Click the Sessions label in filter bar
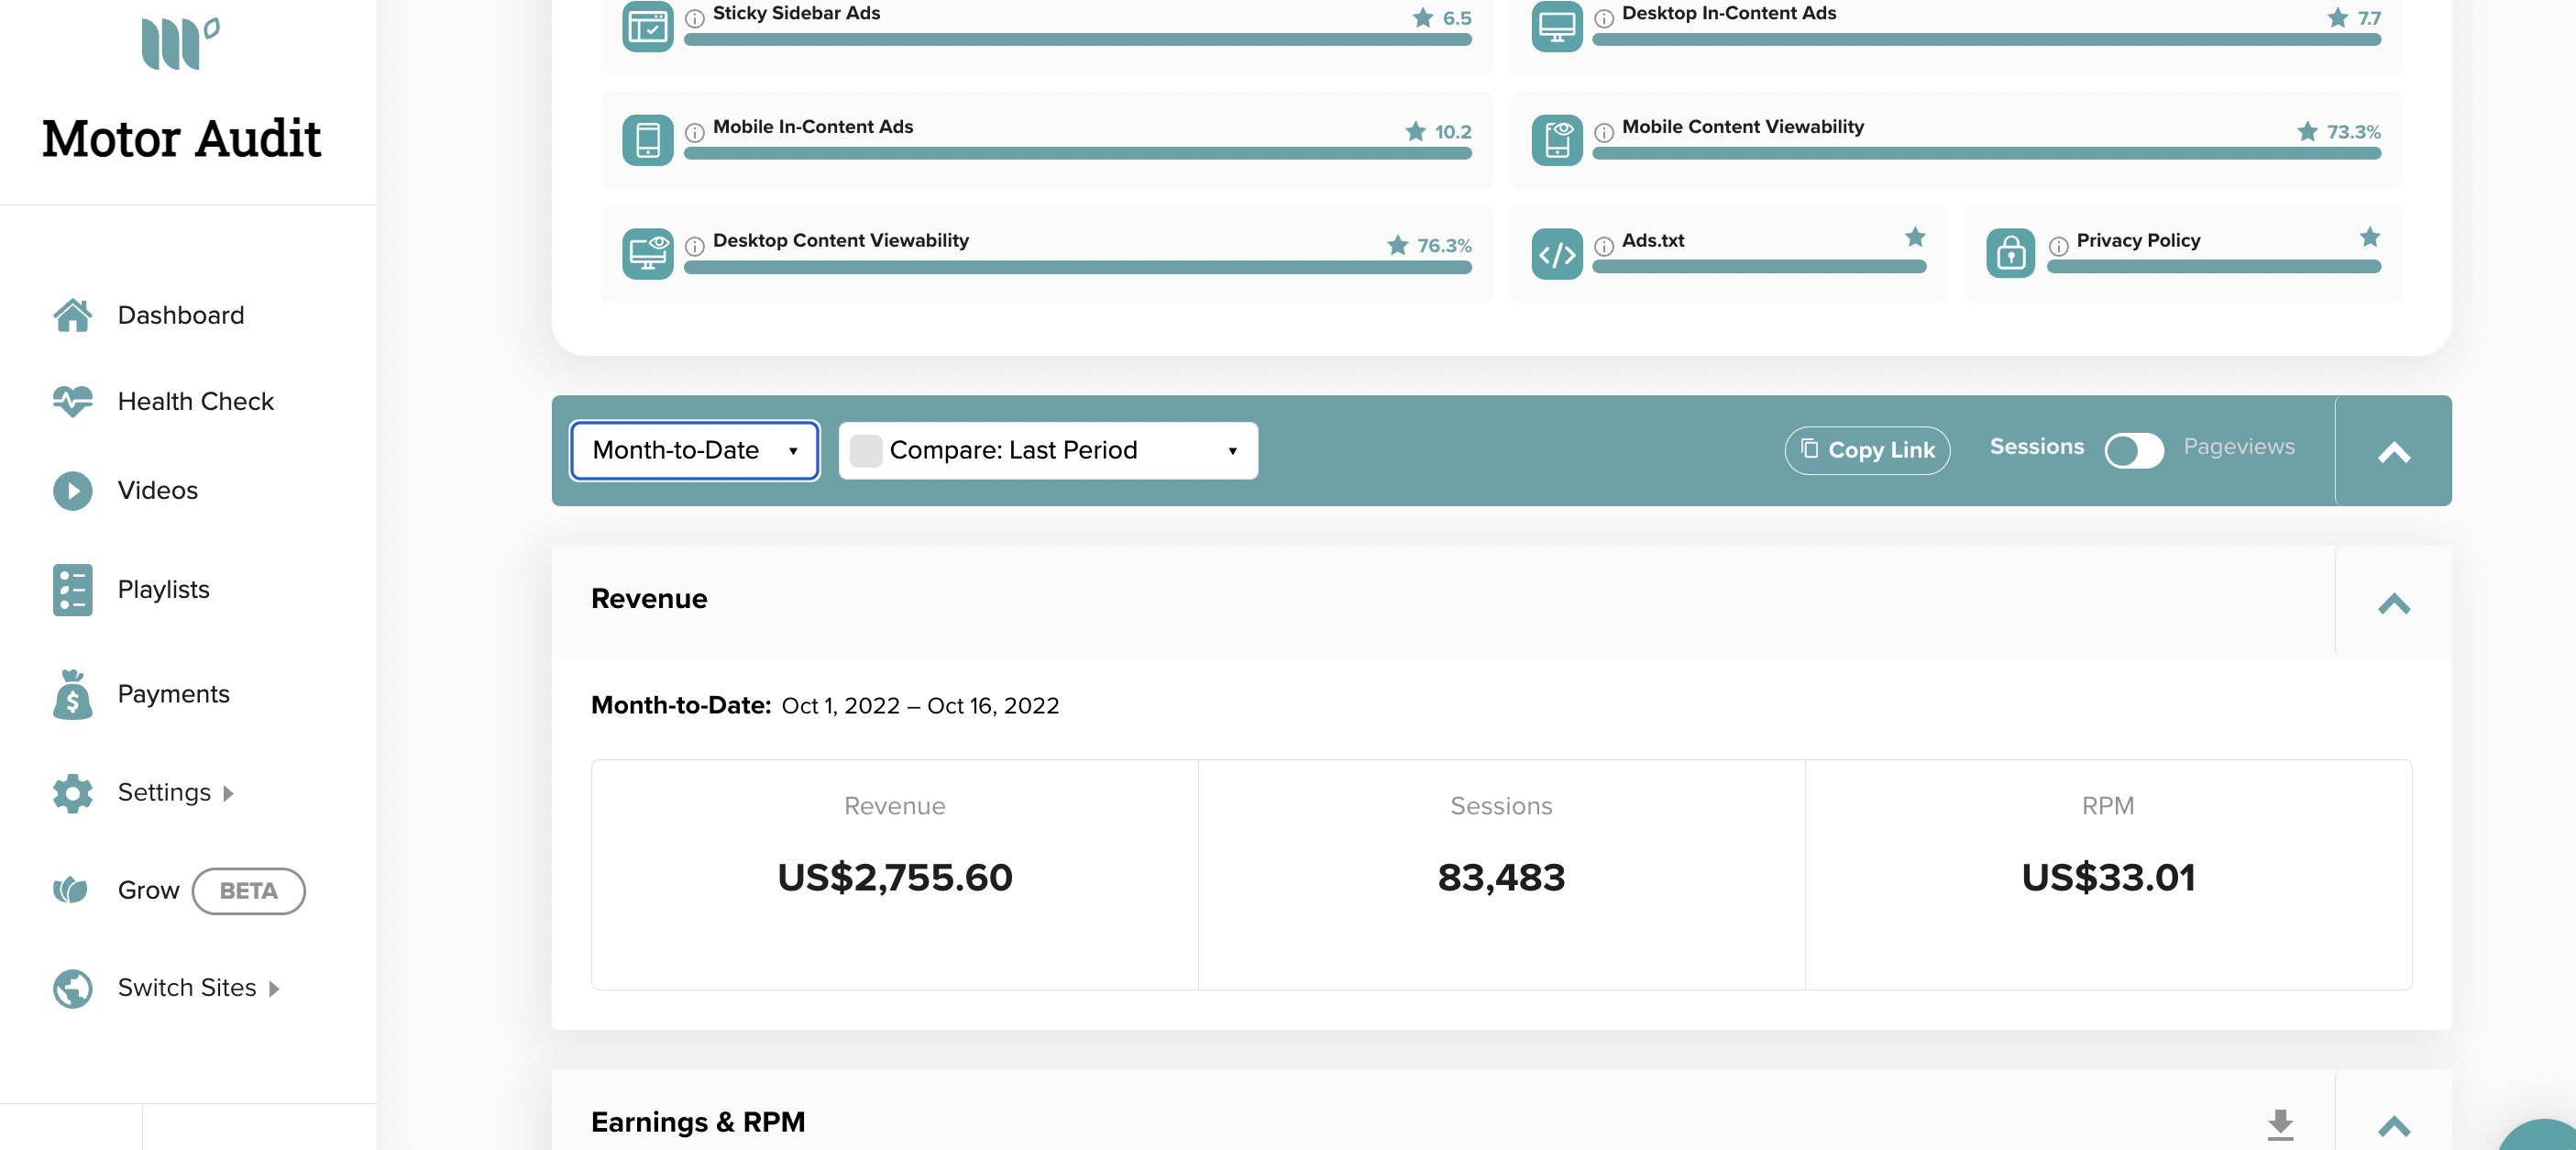 tap(2036, 446)
